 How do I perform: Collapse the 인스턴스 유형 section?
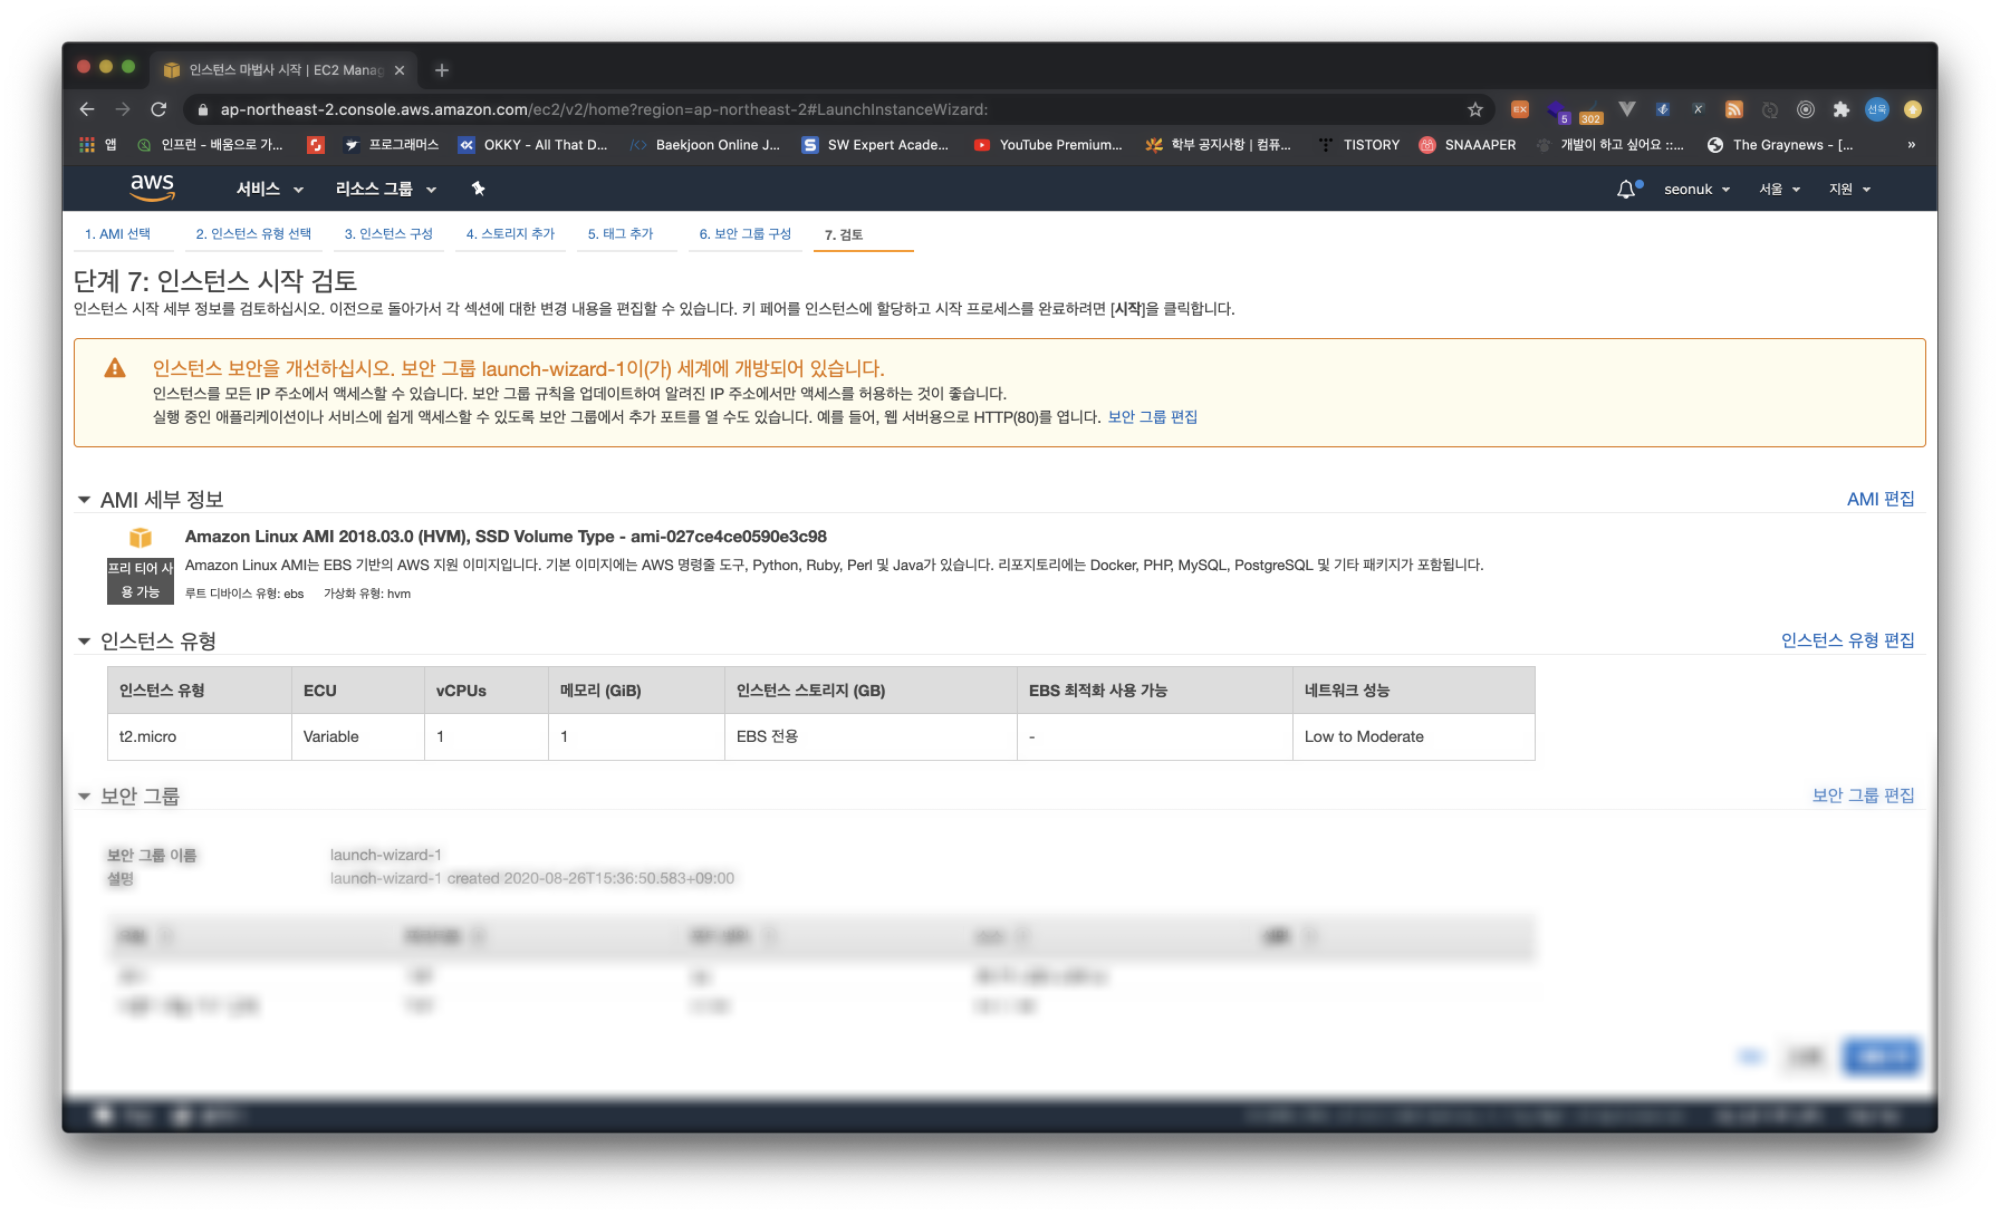pyautogui.click(x=84, y=641)
